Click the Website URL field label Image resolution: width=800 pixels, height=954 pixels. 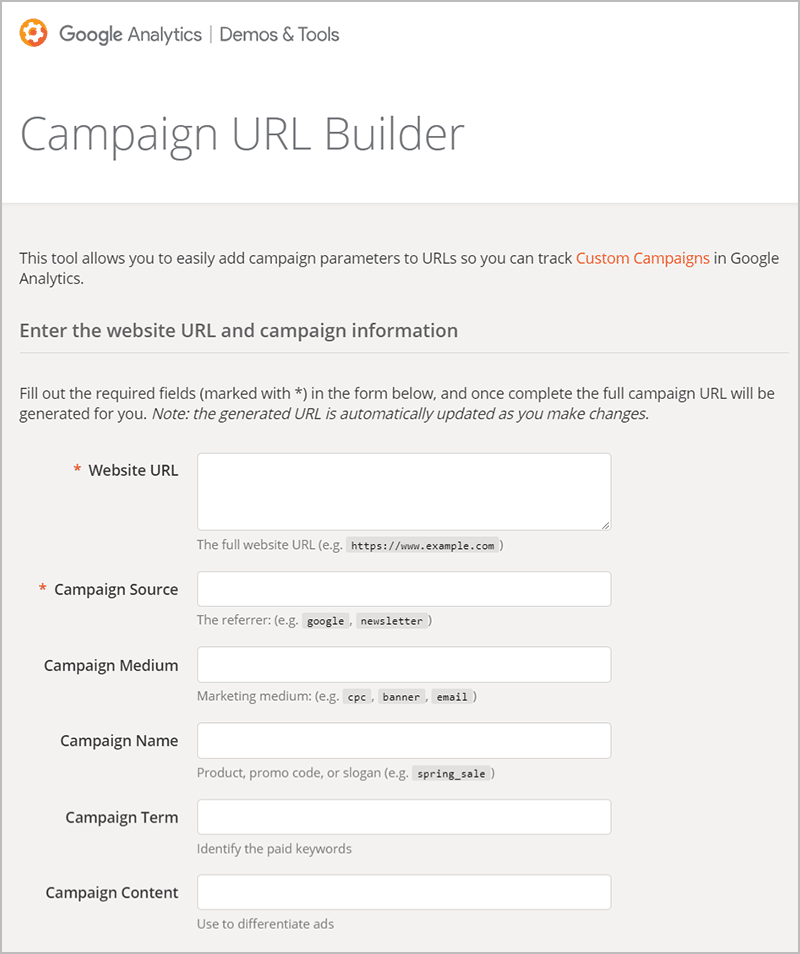(x=133, y=470)
